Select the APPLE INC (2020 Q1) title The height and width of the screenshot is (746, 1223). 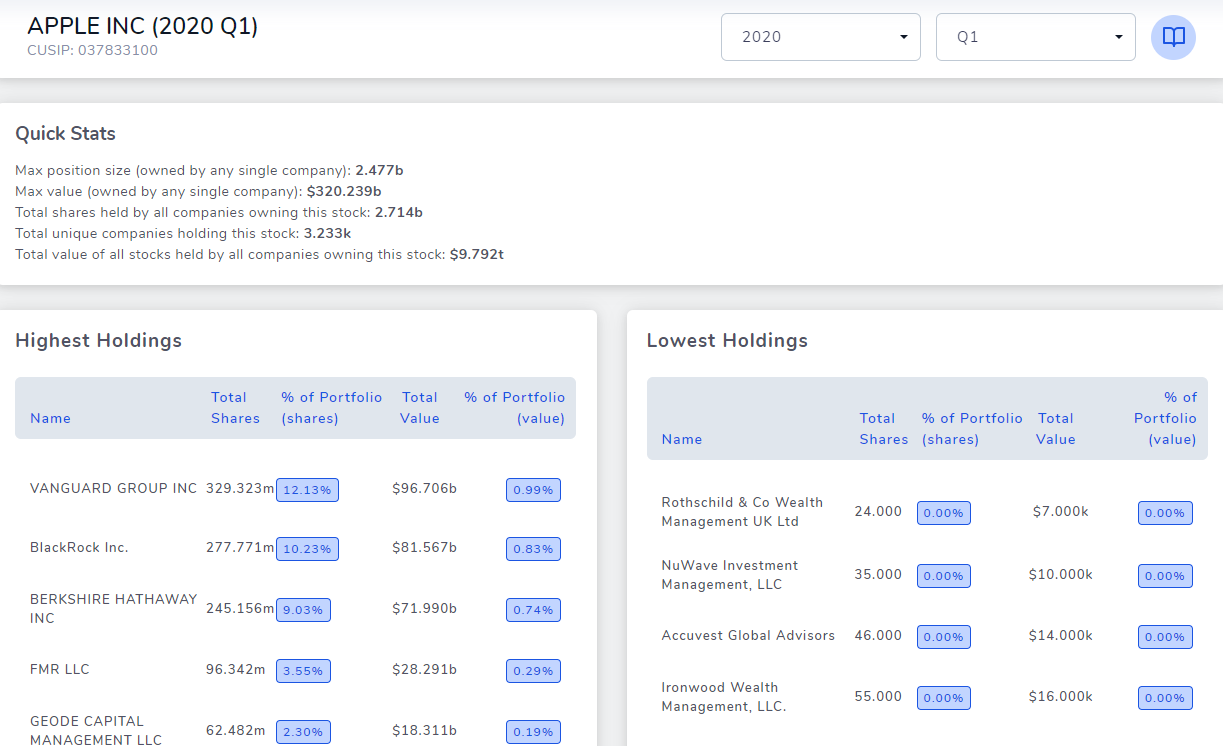tap(143, 26)
